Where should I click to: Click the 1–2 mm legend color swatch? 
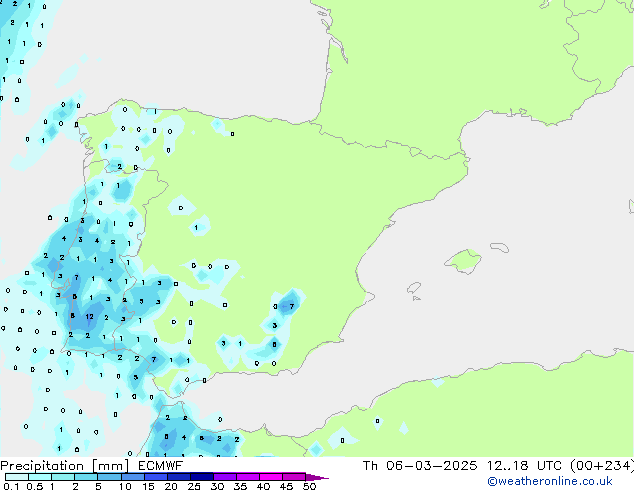(x=63, y=477)
